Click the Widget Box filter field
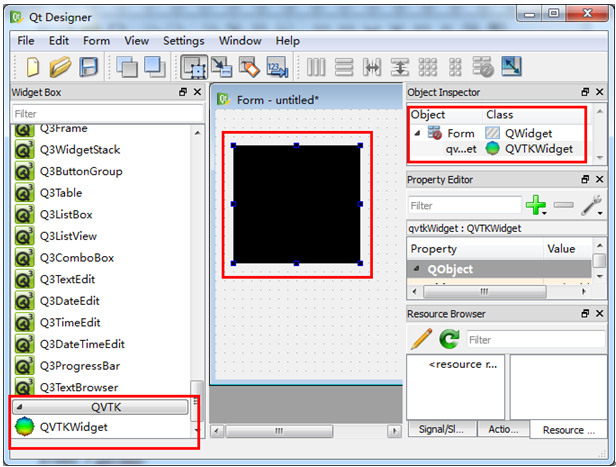 (x=108, y=114)
